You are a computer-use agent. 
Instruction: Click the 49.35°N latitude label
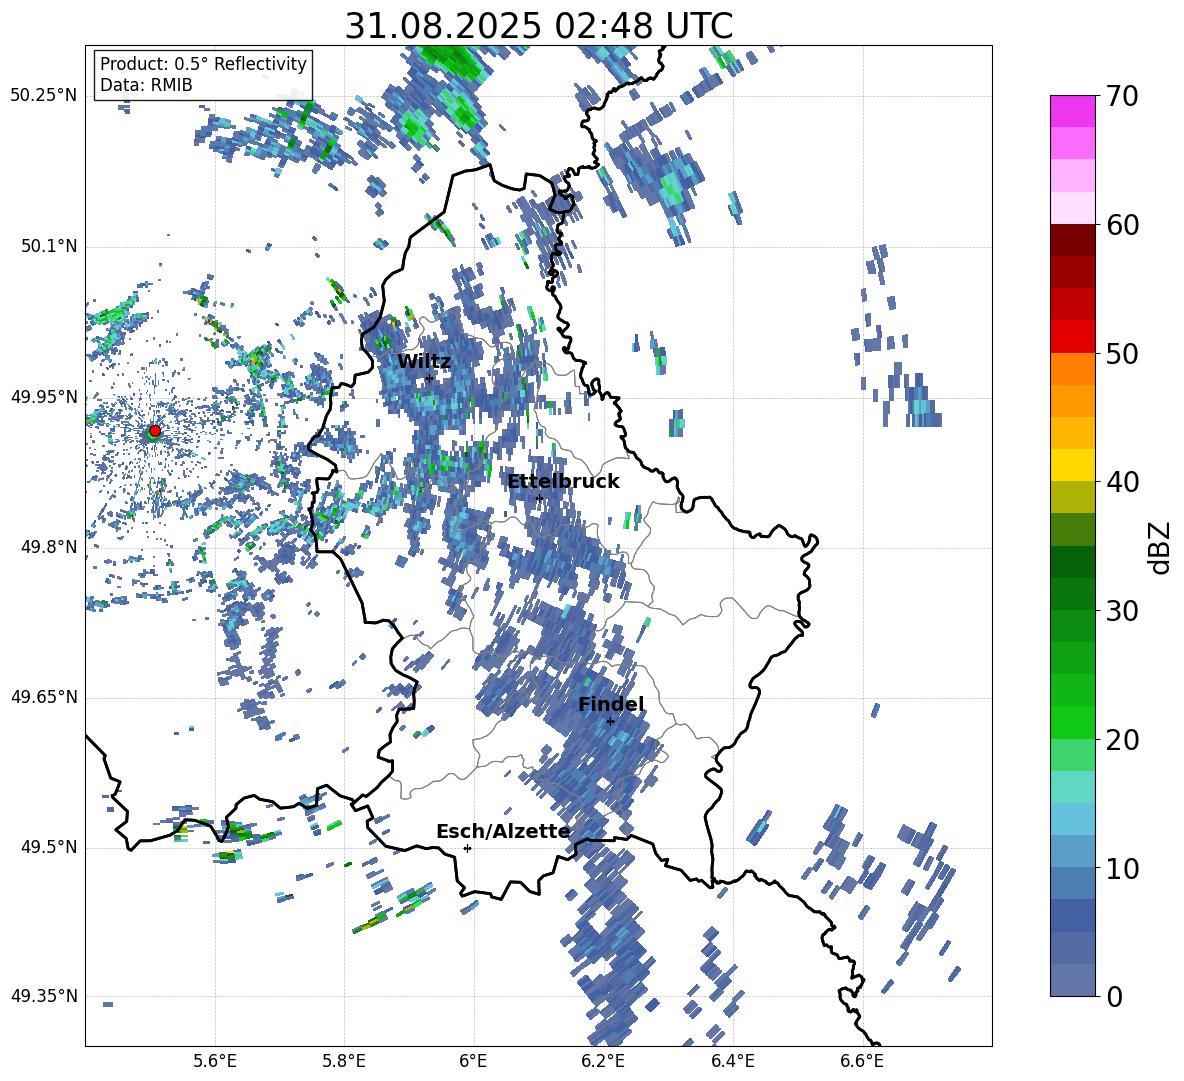pos(44,996)
